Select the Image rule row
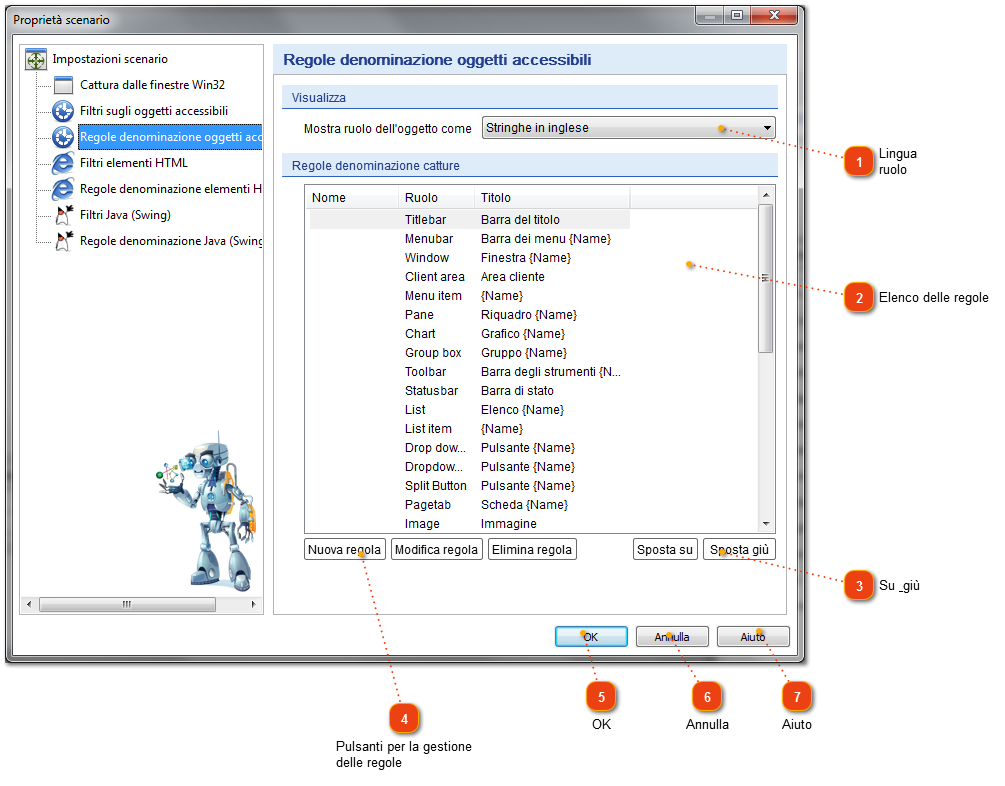The height and width of the screenshot is (786, 1005). pyautogui.click(x=469, y=524)
